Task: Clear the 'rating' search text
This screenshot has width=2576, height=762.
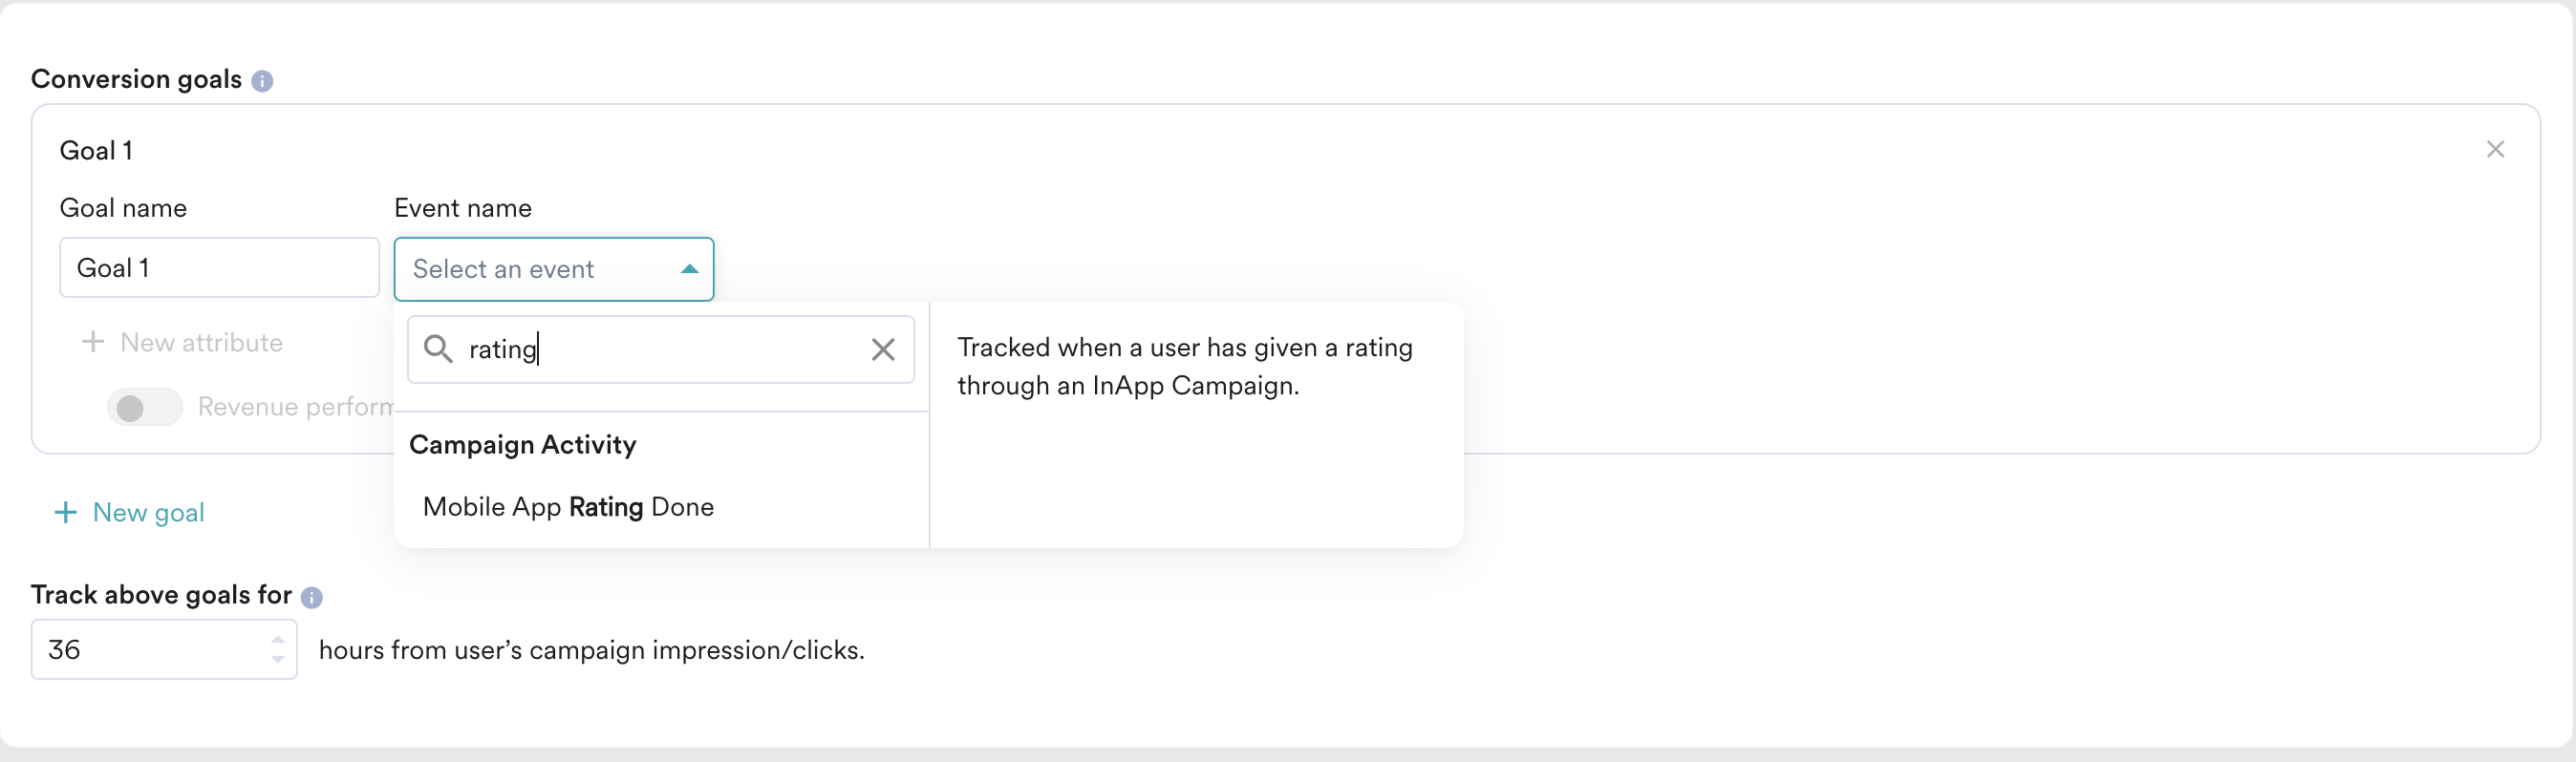Action: (883, 349)
